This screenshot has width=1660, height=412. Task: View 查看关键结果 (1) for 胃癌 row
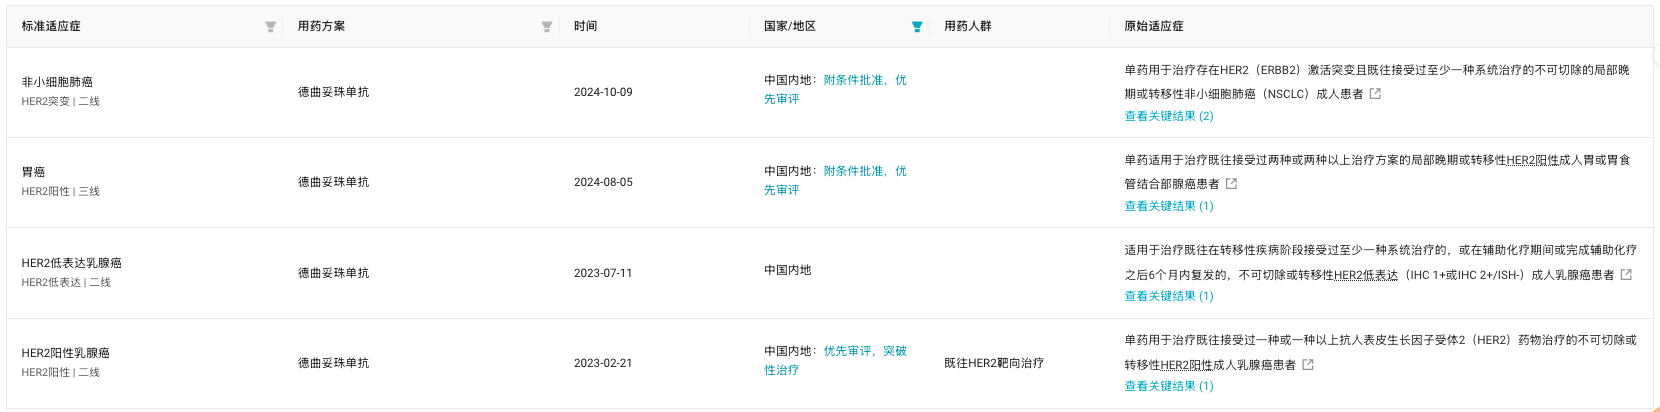tap(1168, 206)
